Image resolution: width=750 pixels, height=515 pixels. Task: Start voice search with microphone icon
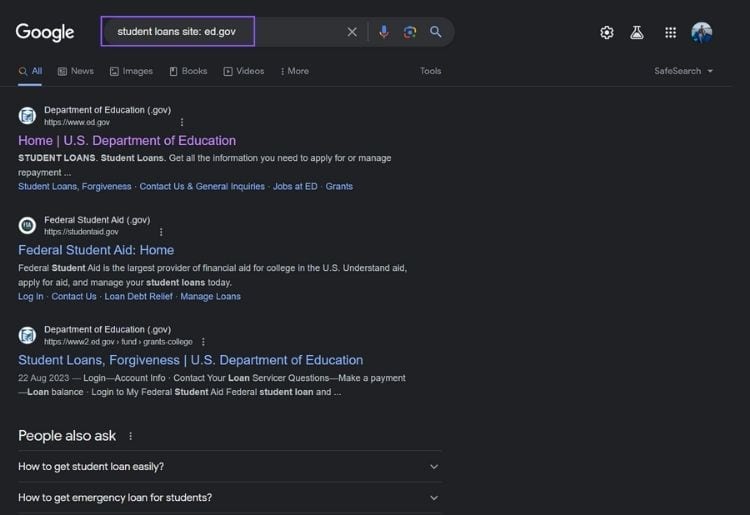(x=384, y=32)
